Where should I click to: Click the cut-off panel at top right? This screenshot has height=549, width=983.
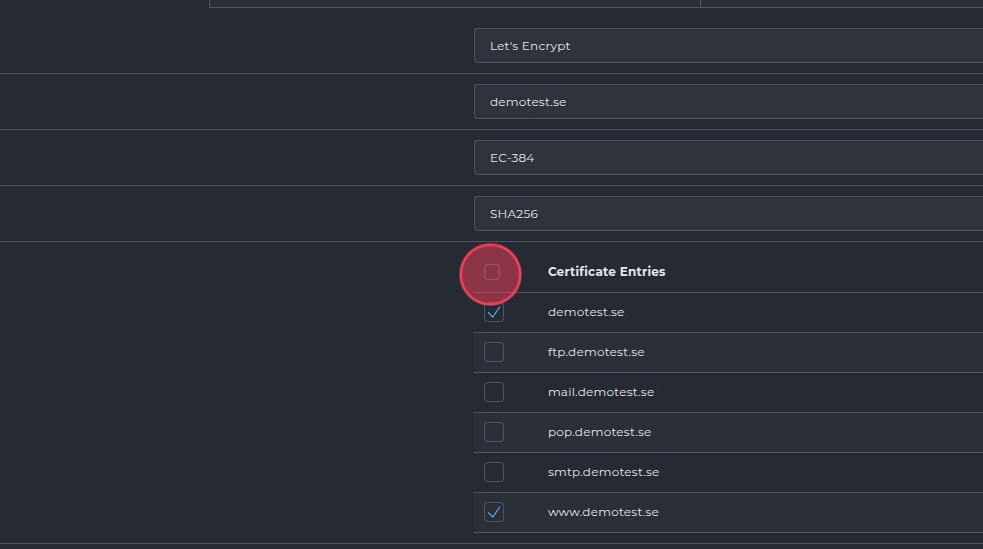click(841, 3)
